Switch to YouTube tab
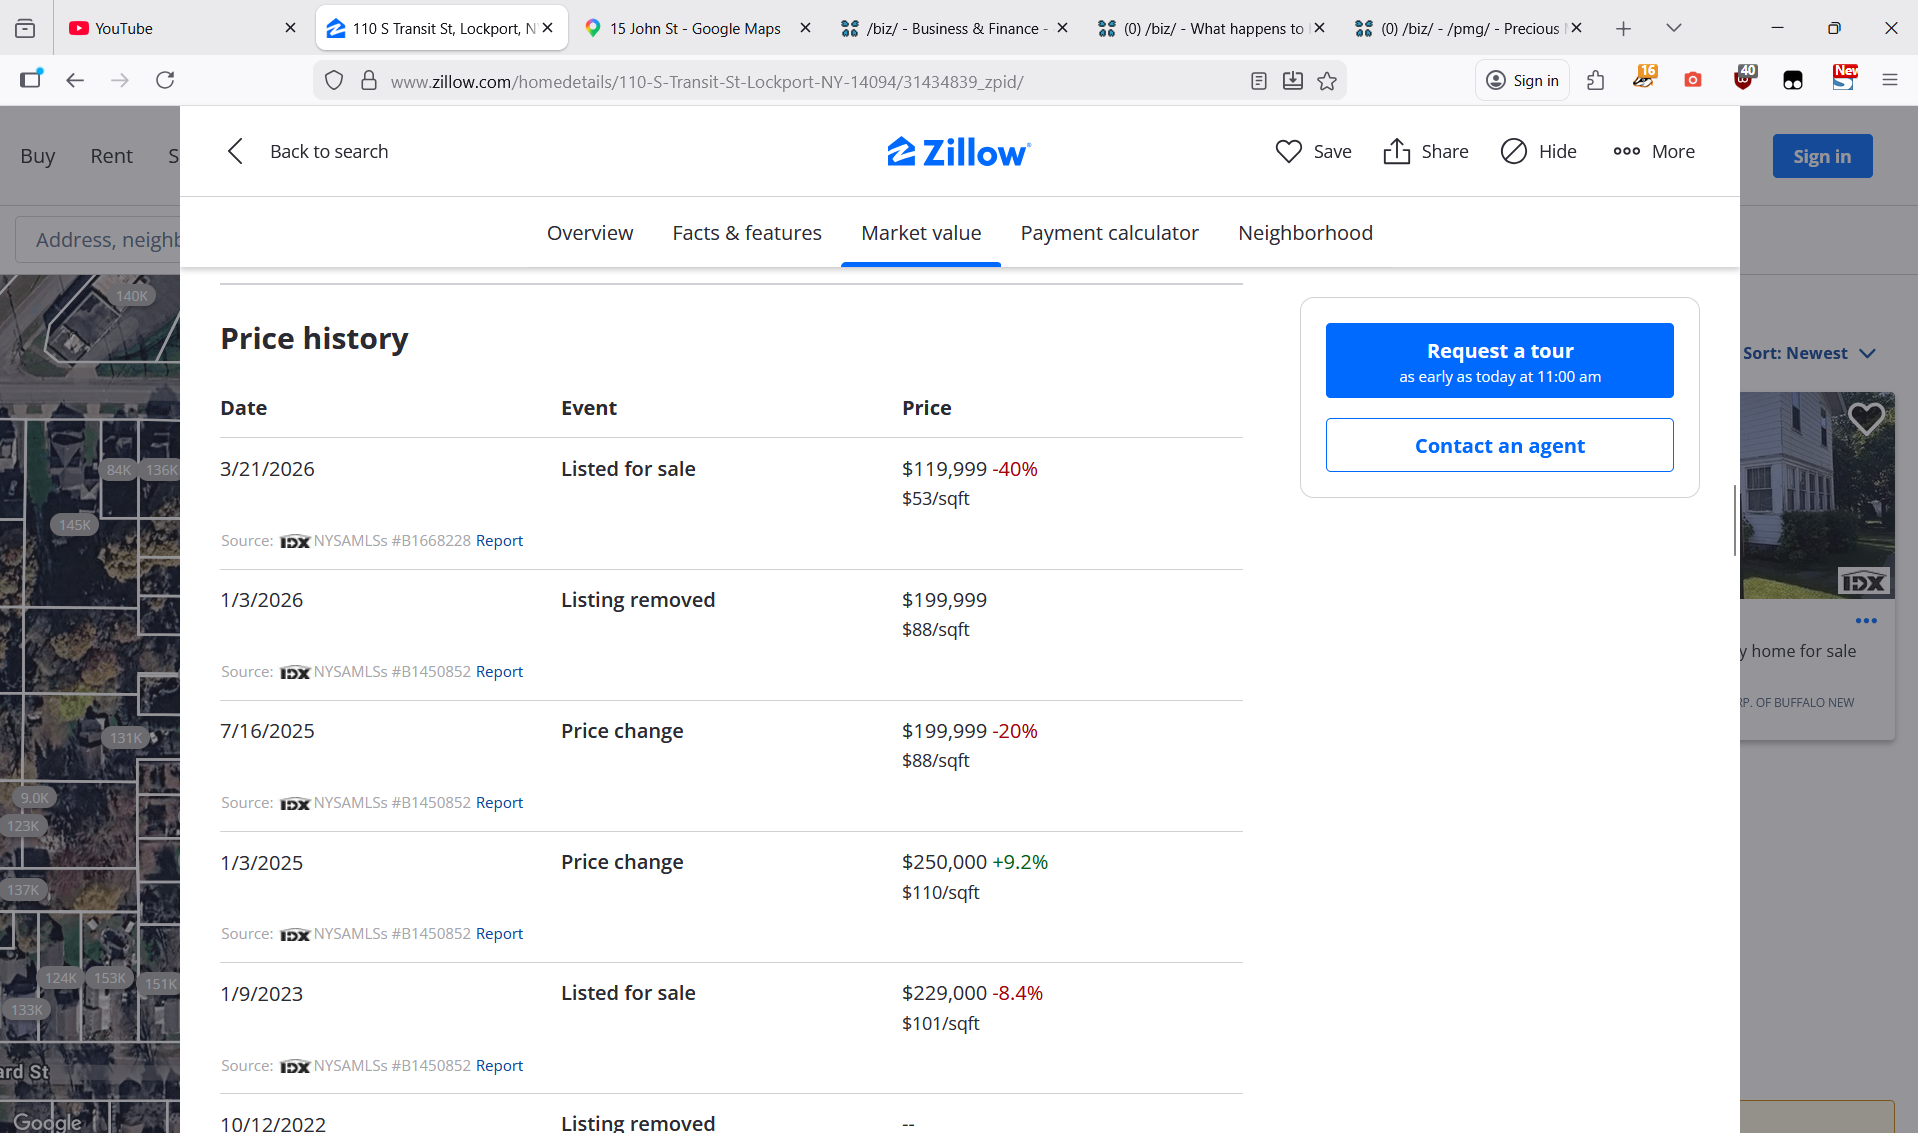This screenshot has height=1133, width=1918. [x=182, y=28]
